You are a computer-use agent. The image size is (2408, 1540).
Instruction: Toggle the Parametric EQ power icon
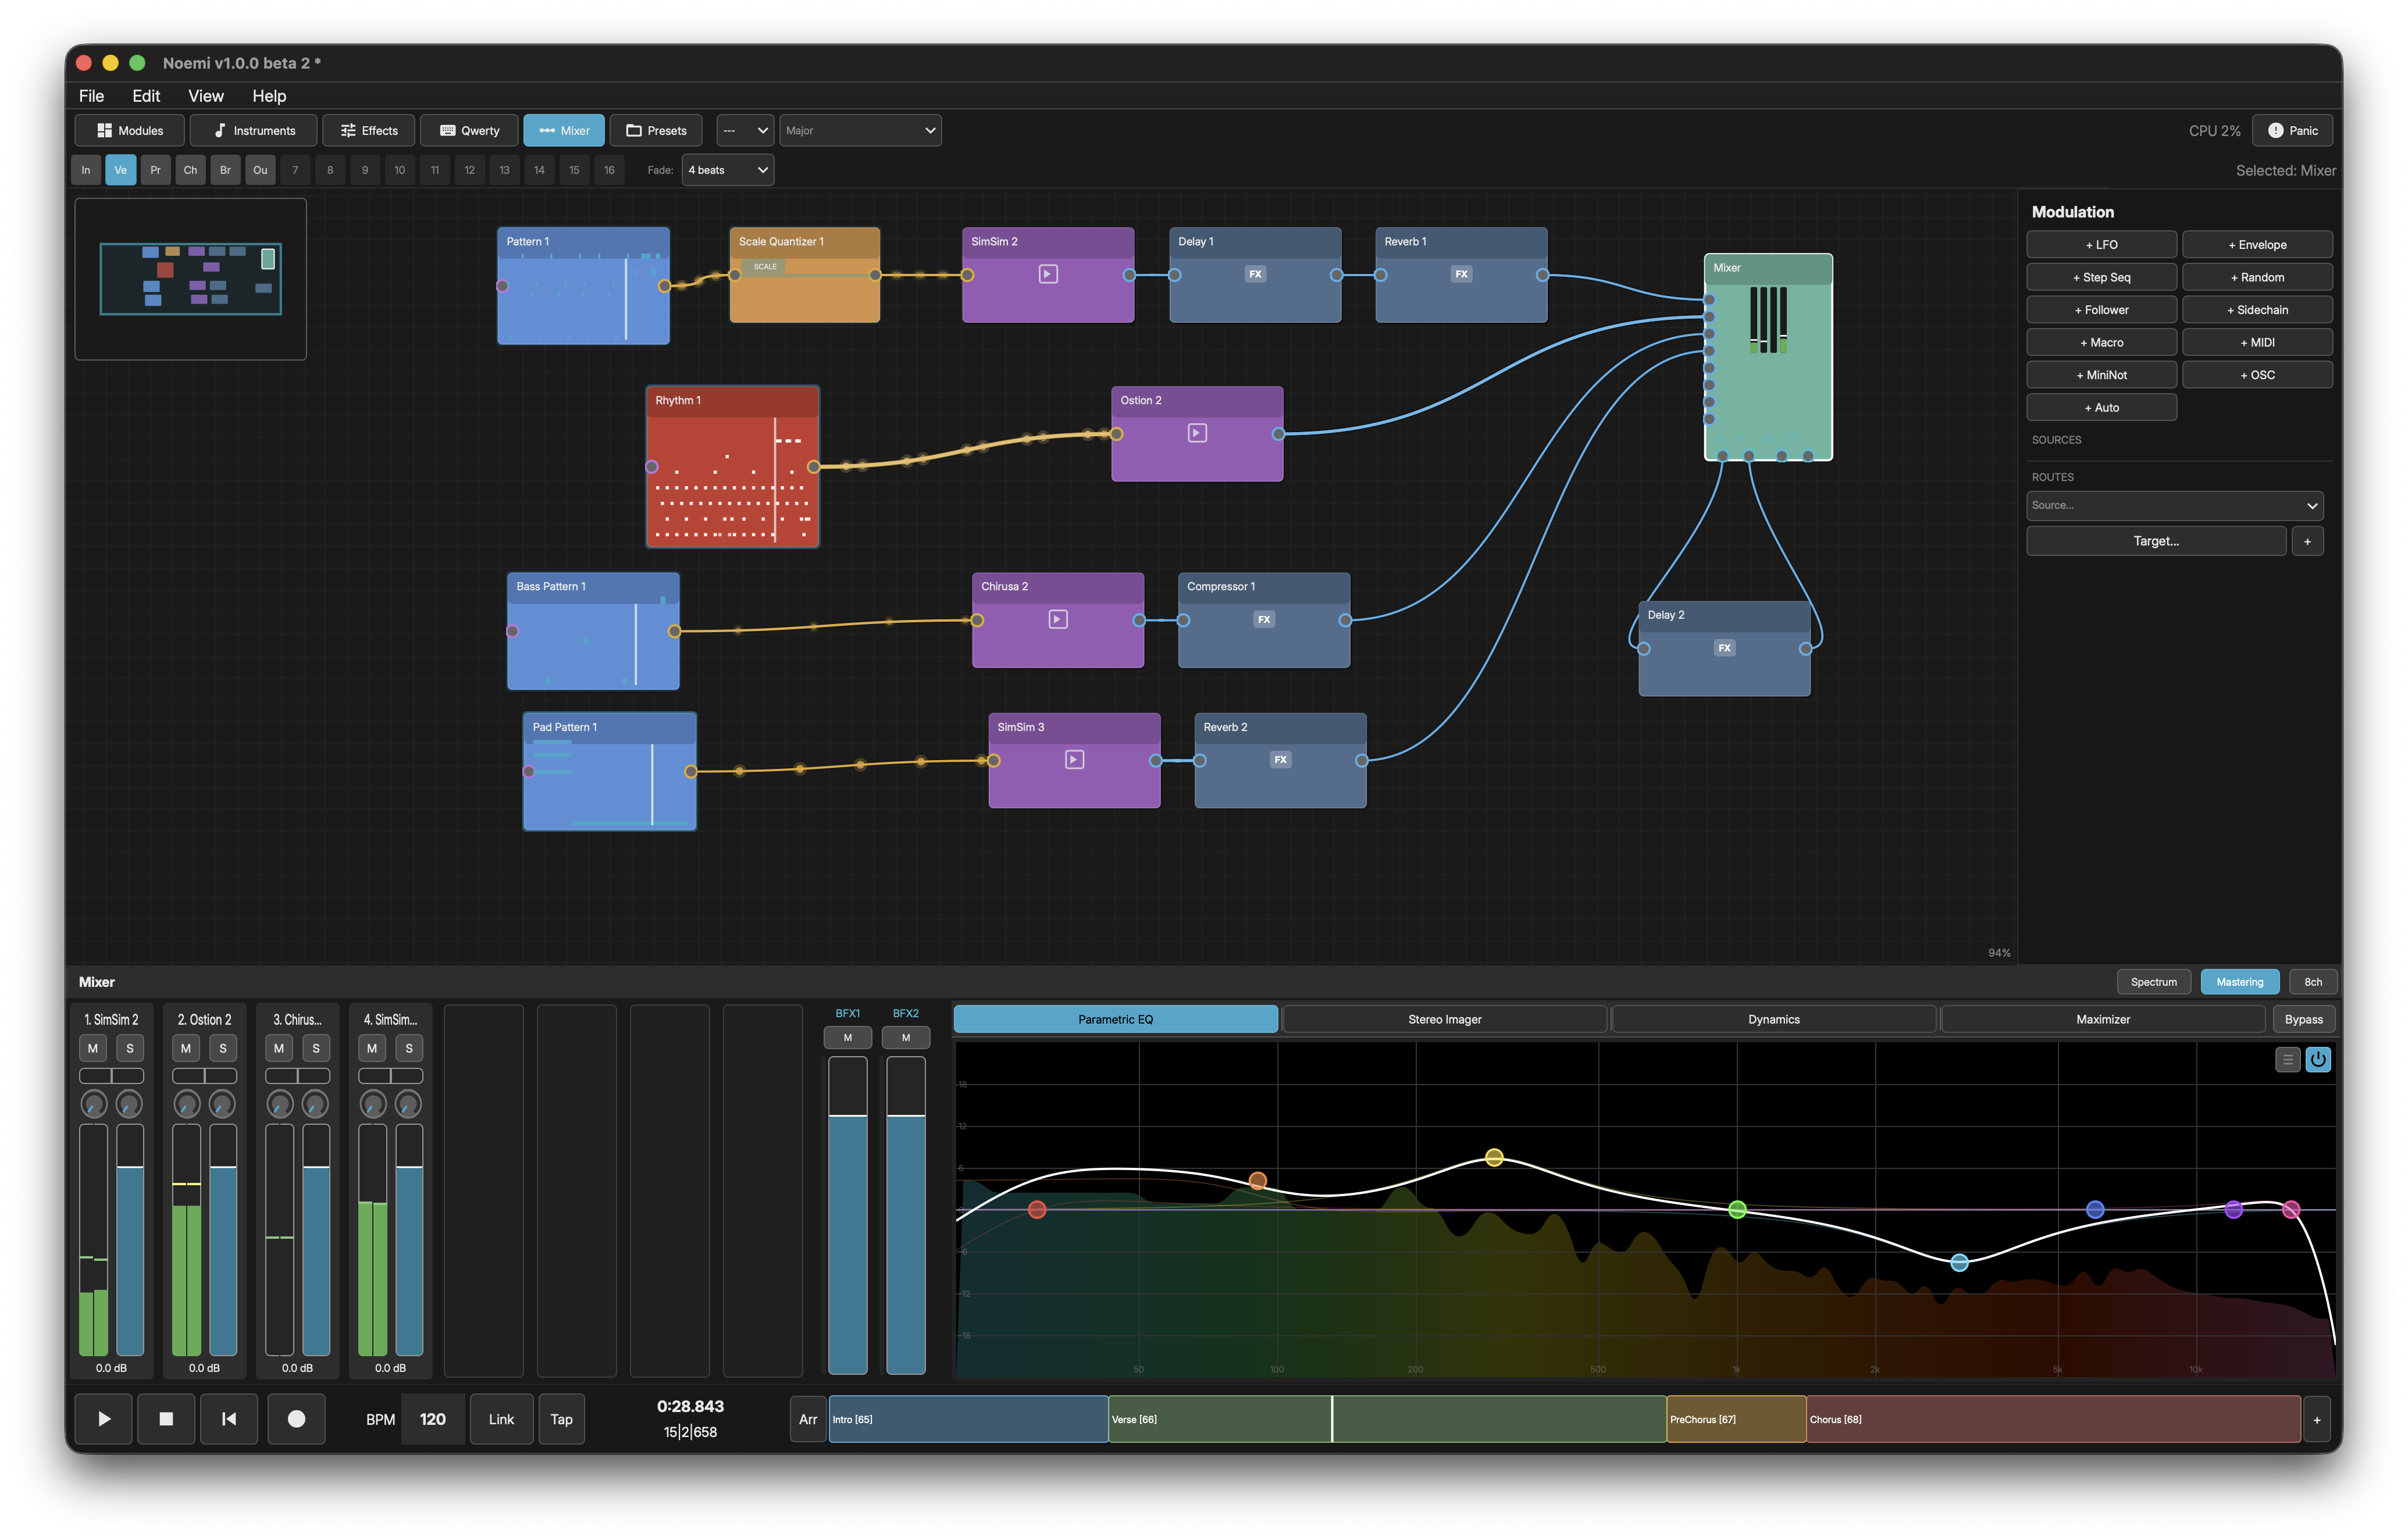pos(2317,1059)
